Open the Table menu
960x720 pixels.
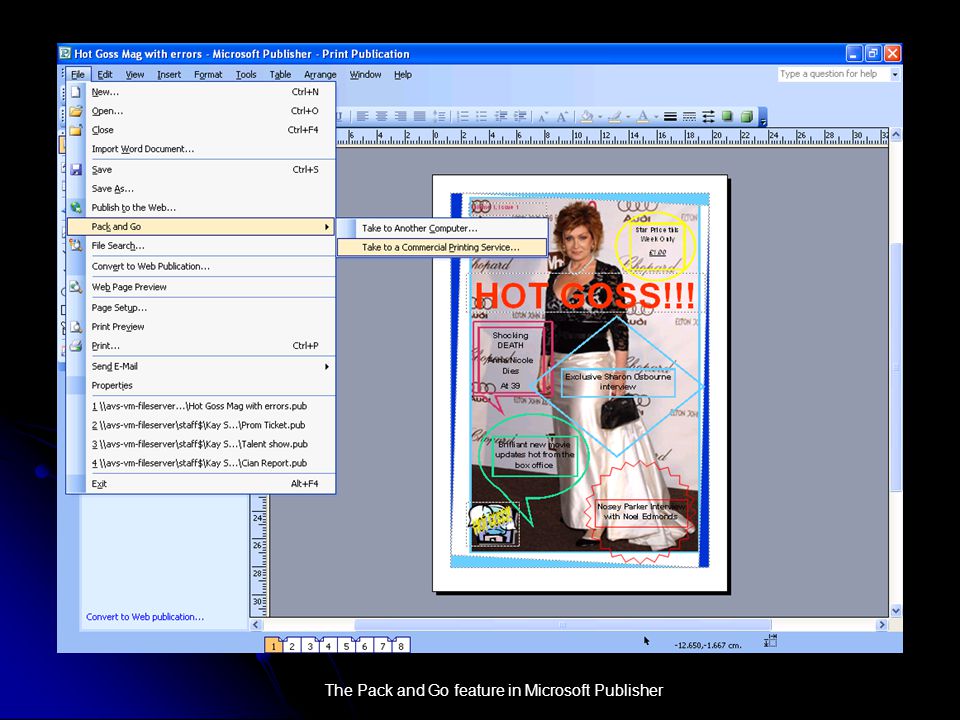tap(280, 75)
